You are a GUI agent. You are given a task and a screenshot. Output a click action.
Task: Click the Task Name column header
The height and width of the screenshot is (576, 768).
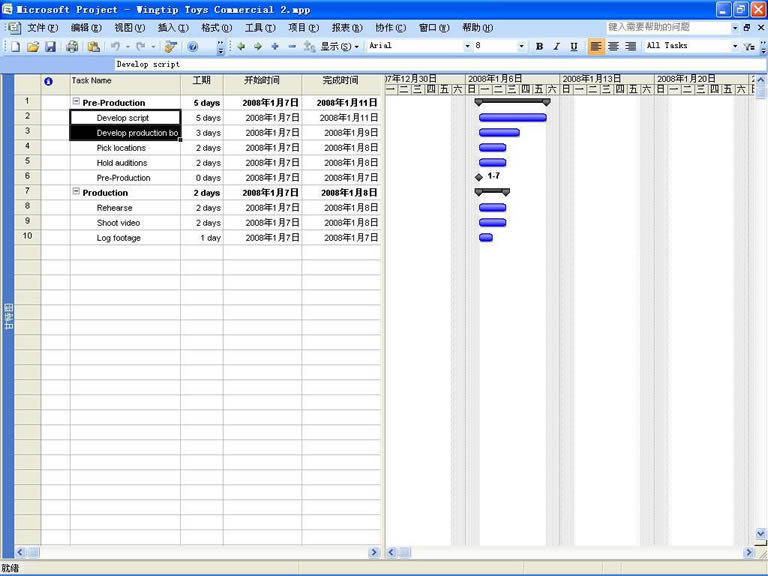(x=125, y=84)
